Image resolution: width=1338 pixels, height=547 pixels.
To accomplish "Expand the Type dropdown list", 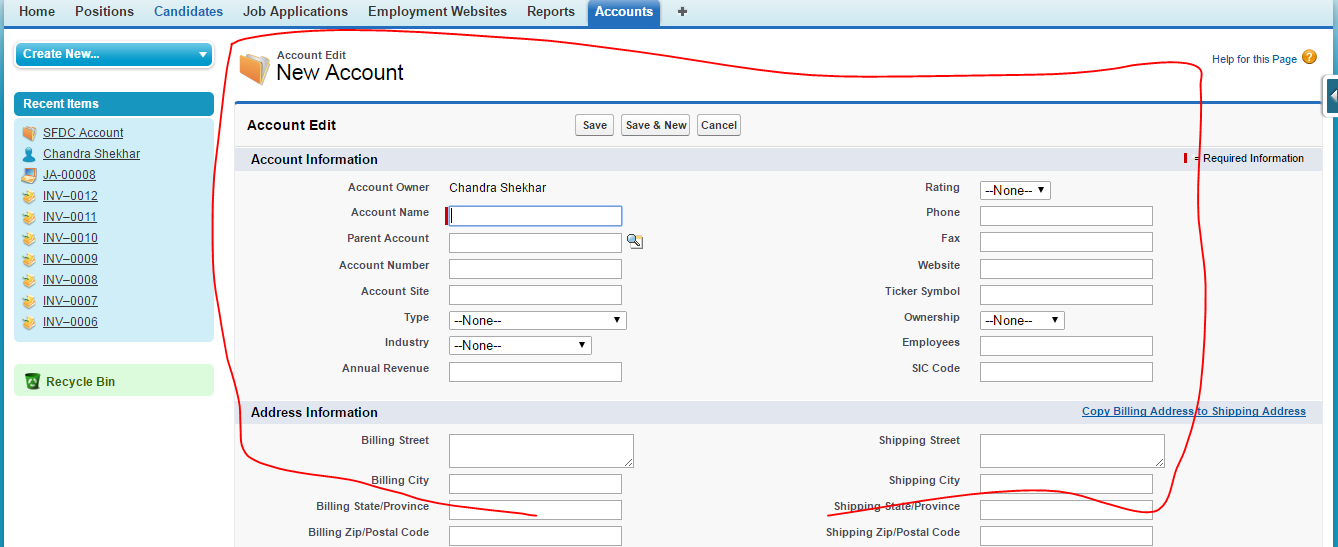I will pos(537,320).
